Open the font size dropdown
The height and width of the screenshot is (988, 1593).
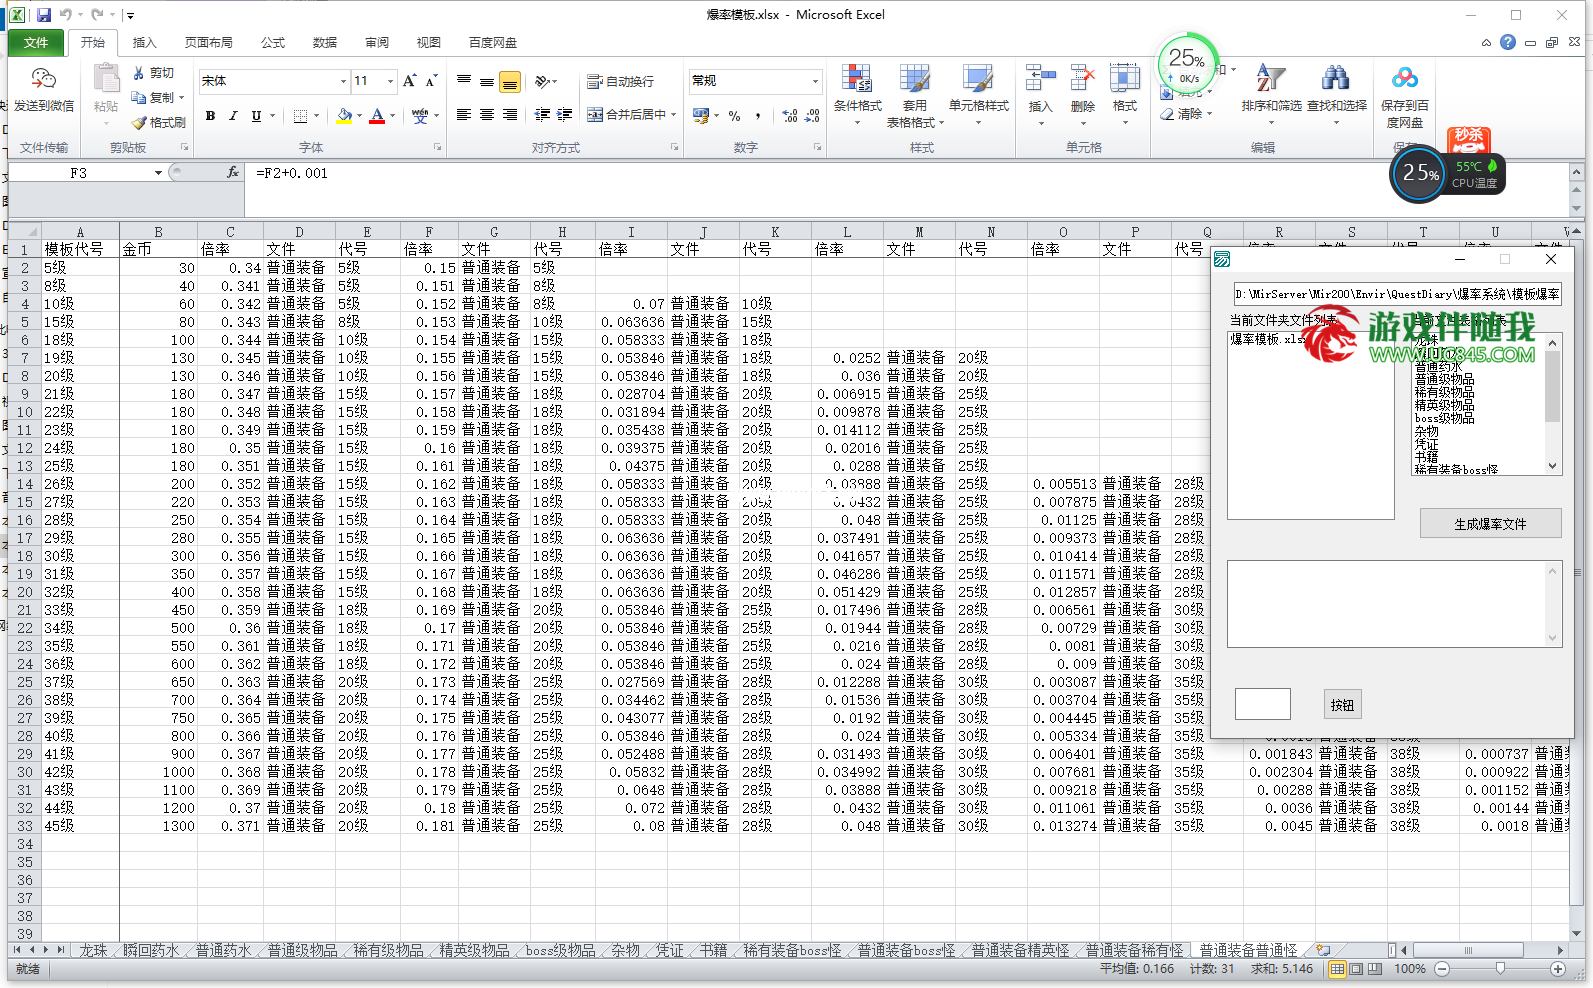pos(391,81)
